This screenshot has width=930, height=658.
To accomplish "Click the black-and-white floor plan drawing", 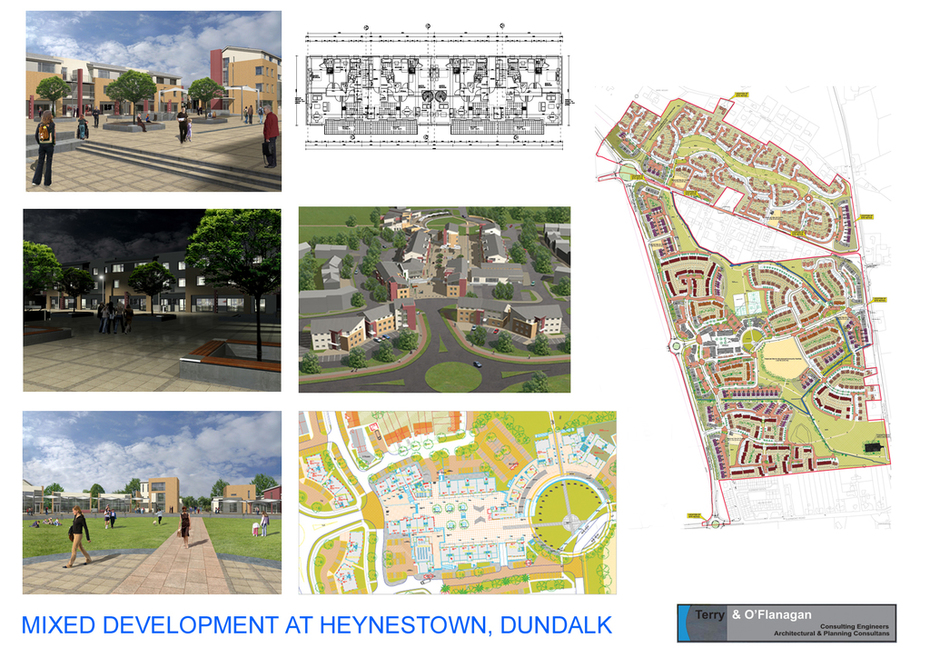I will coord(437,91).
